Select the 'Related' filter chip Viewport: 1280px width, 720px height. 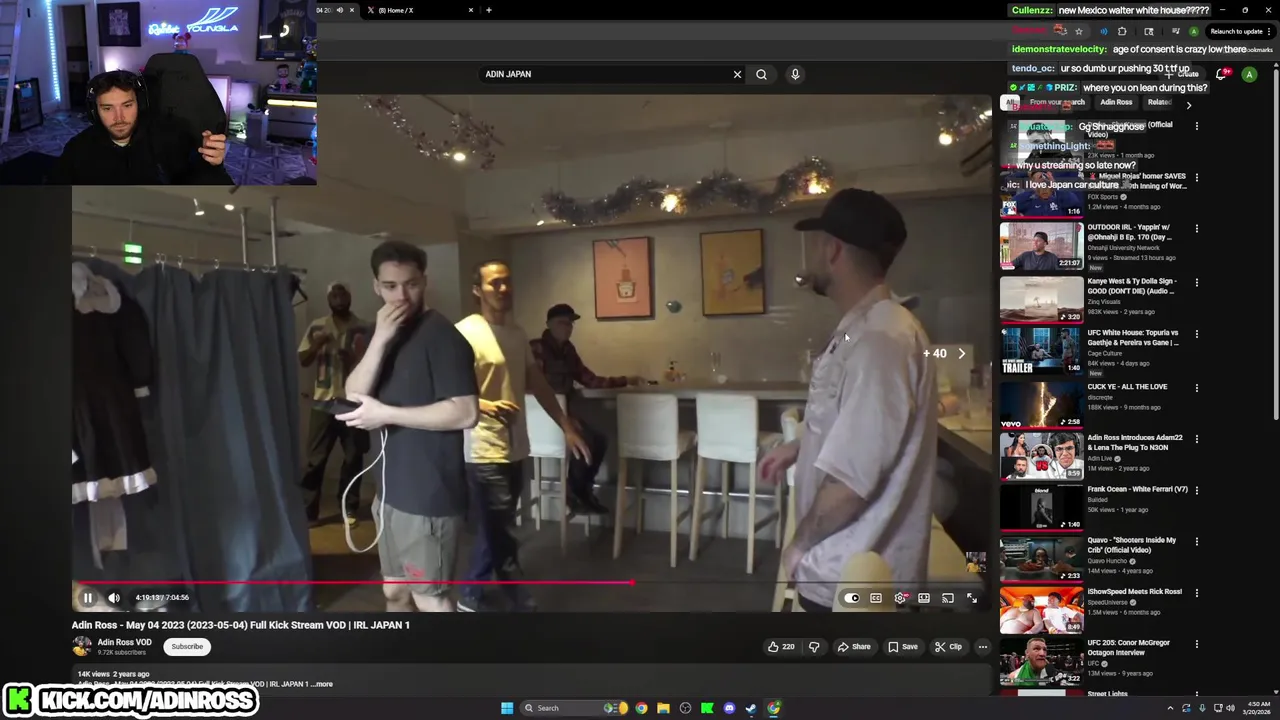[x=1160, y=102]
